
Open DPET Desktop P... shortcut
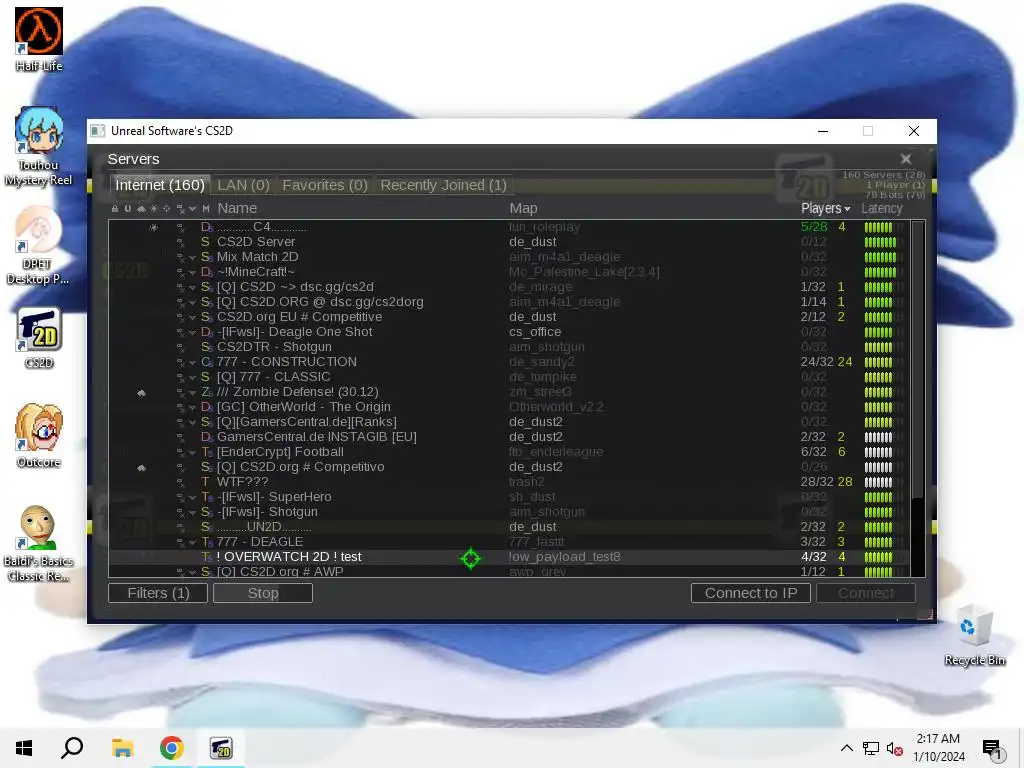click(38, 246)
